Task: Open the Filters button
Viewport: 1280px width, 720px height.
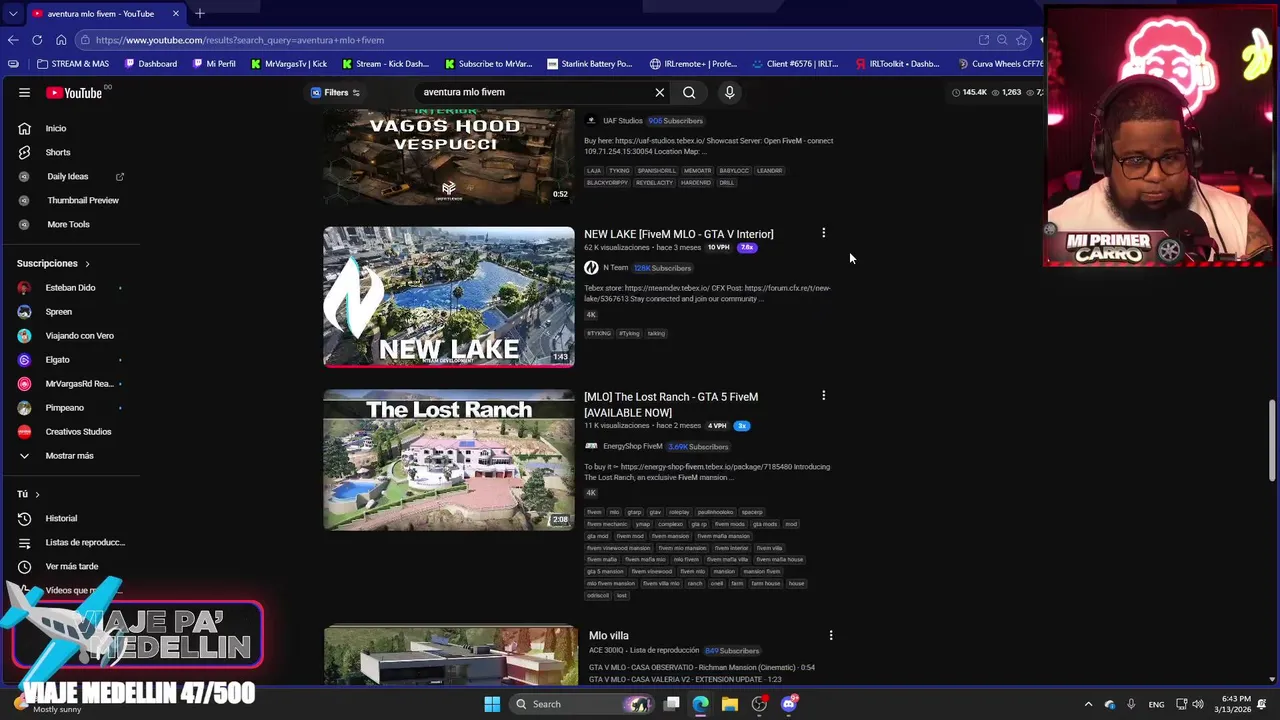Action: [335, 92]
